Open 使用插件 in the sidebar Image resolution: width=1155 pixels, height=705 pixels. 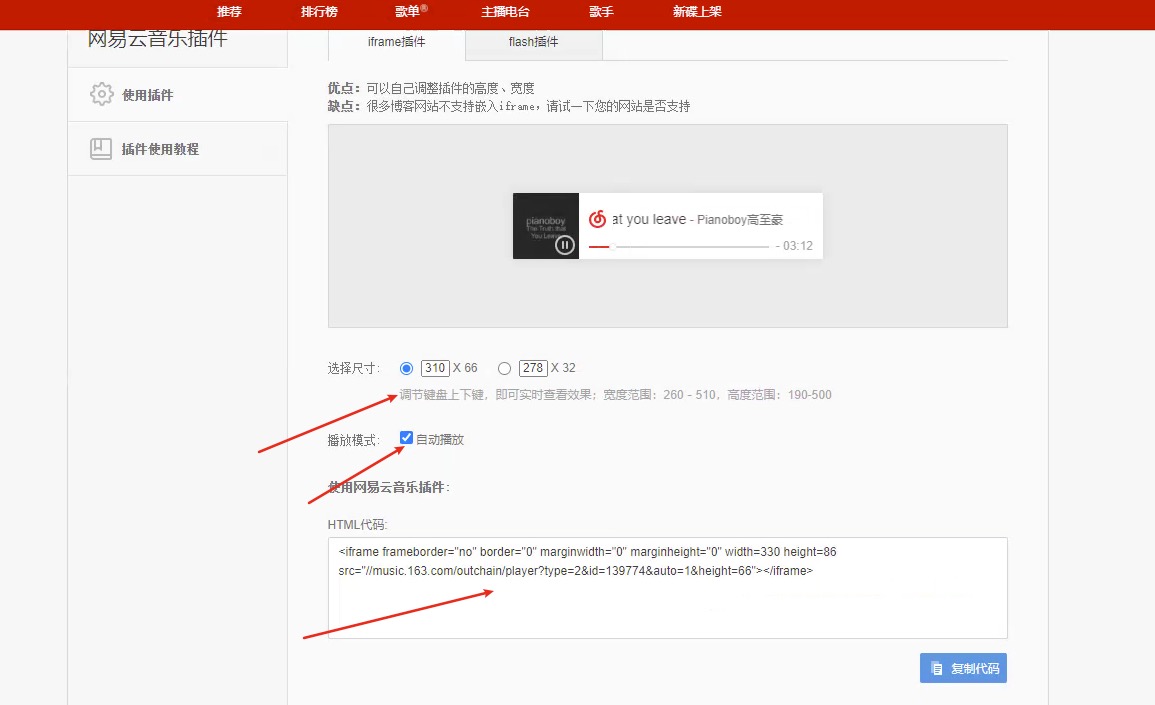pos(178,94)
